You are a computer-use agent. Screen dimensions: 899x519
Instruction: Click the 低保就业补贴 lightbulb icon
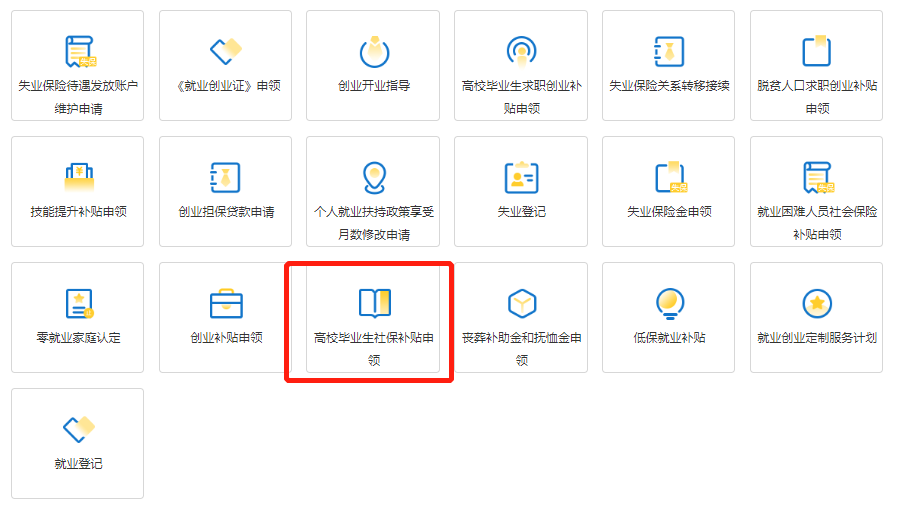670,303
